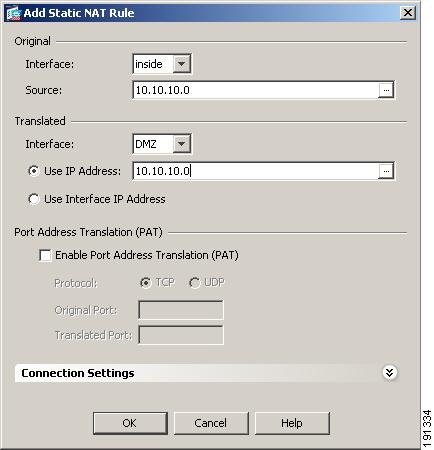Click into the Source address field

click(256, 90)
